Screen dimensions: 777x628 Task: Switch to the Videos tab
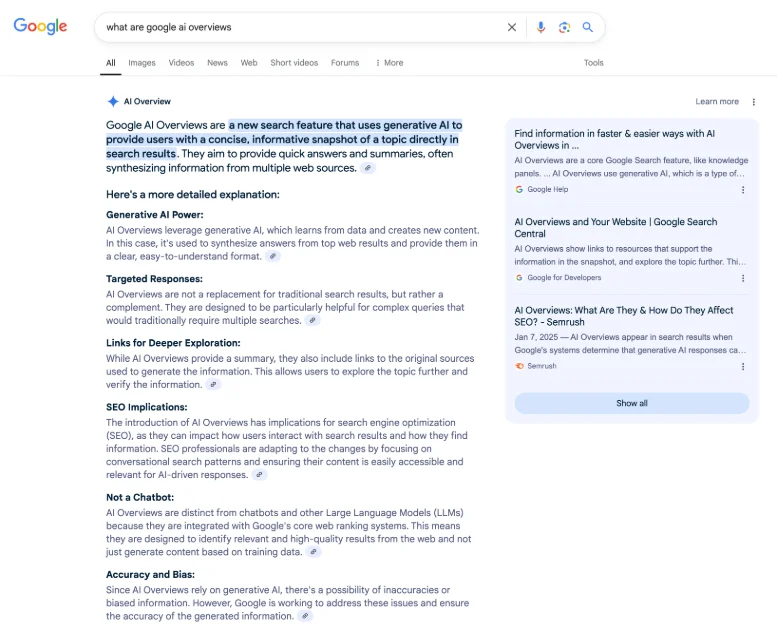click(x=181, y=63)
